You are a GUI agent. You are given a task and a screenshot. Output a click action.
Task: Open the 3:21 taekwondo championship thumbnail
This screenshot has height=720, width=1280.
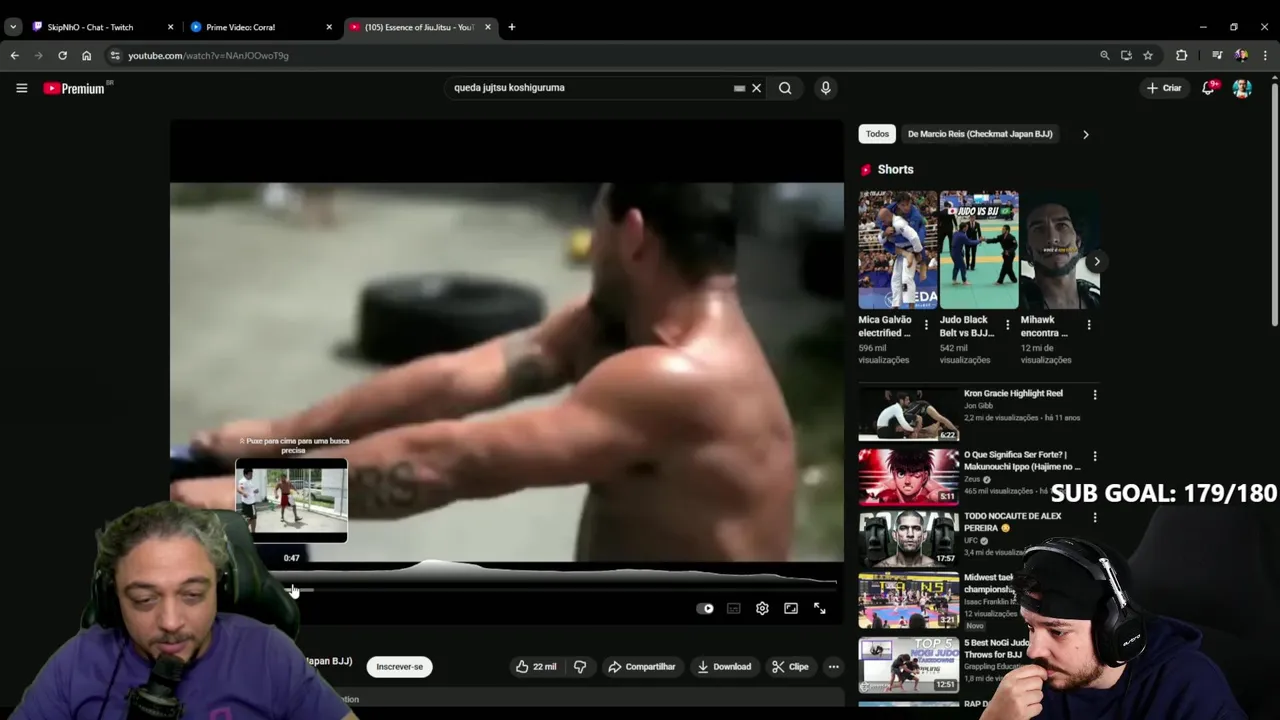[x=909, y=599]
